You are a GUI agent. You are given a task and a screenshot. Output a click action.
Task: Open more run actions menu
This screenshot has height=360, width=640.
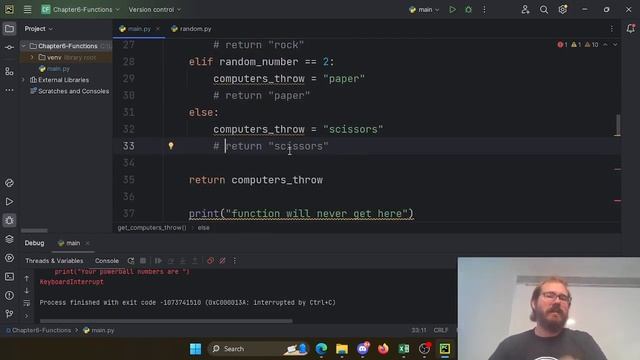484,9
